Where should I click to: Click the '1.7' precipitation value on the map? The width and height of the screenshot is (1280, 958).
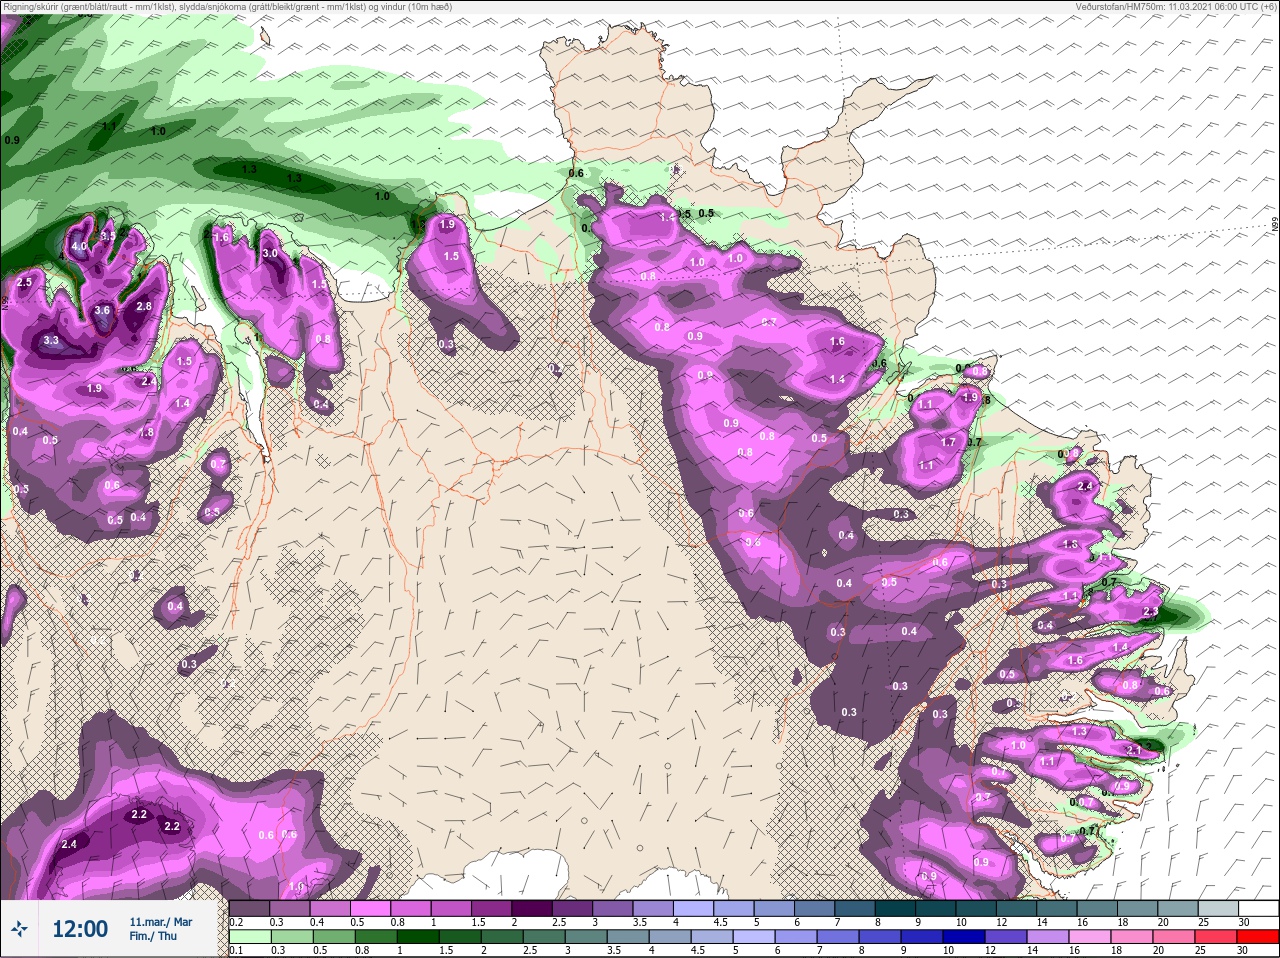point(949,442)
